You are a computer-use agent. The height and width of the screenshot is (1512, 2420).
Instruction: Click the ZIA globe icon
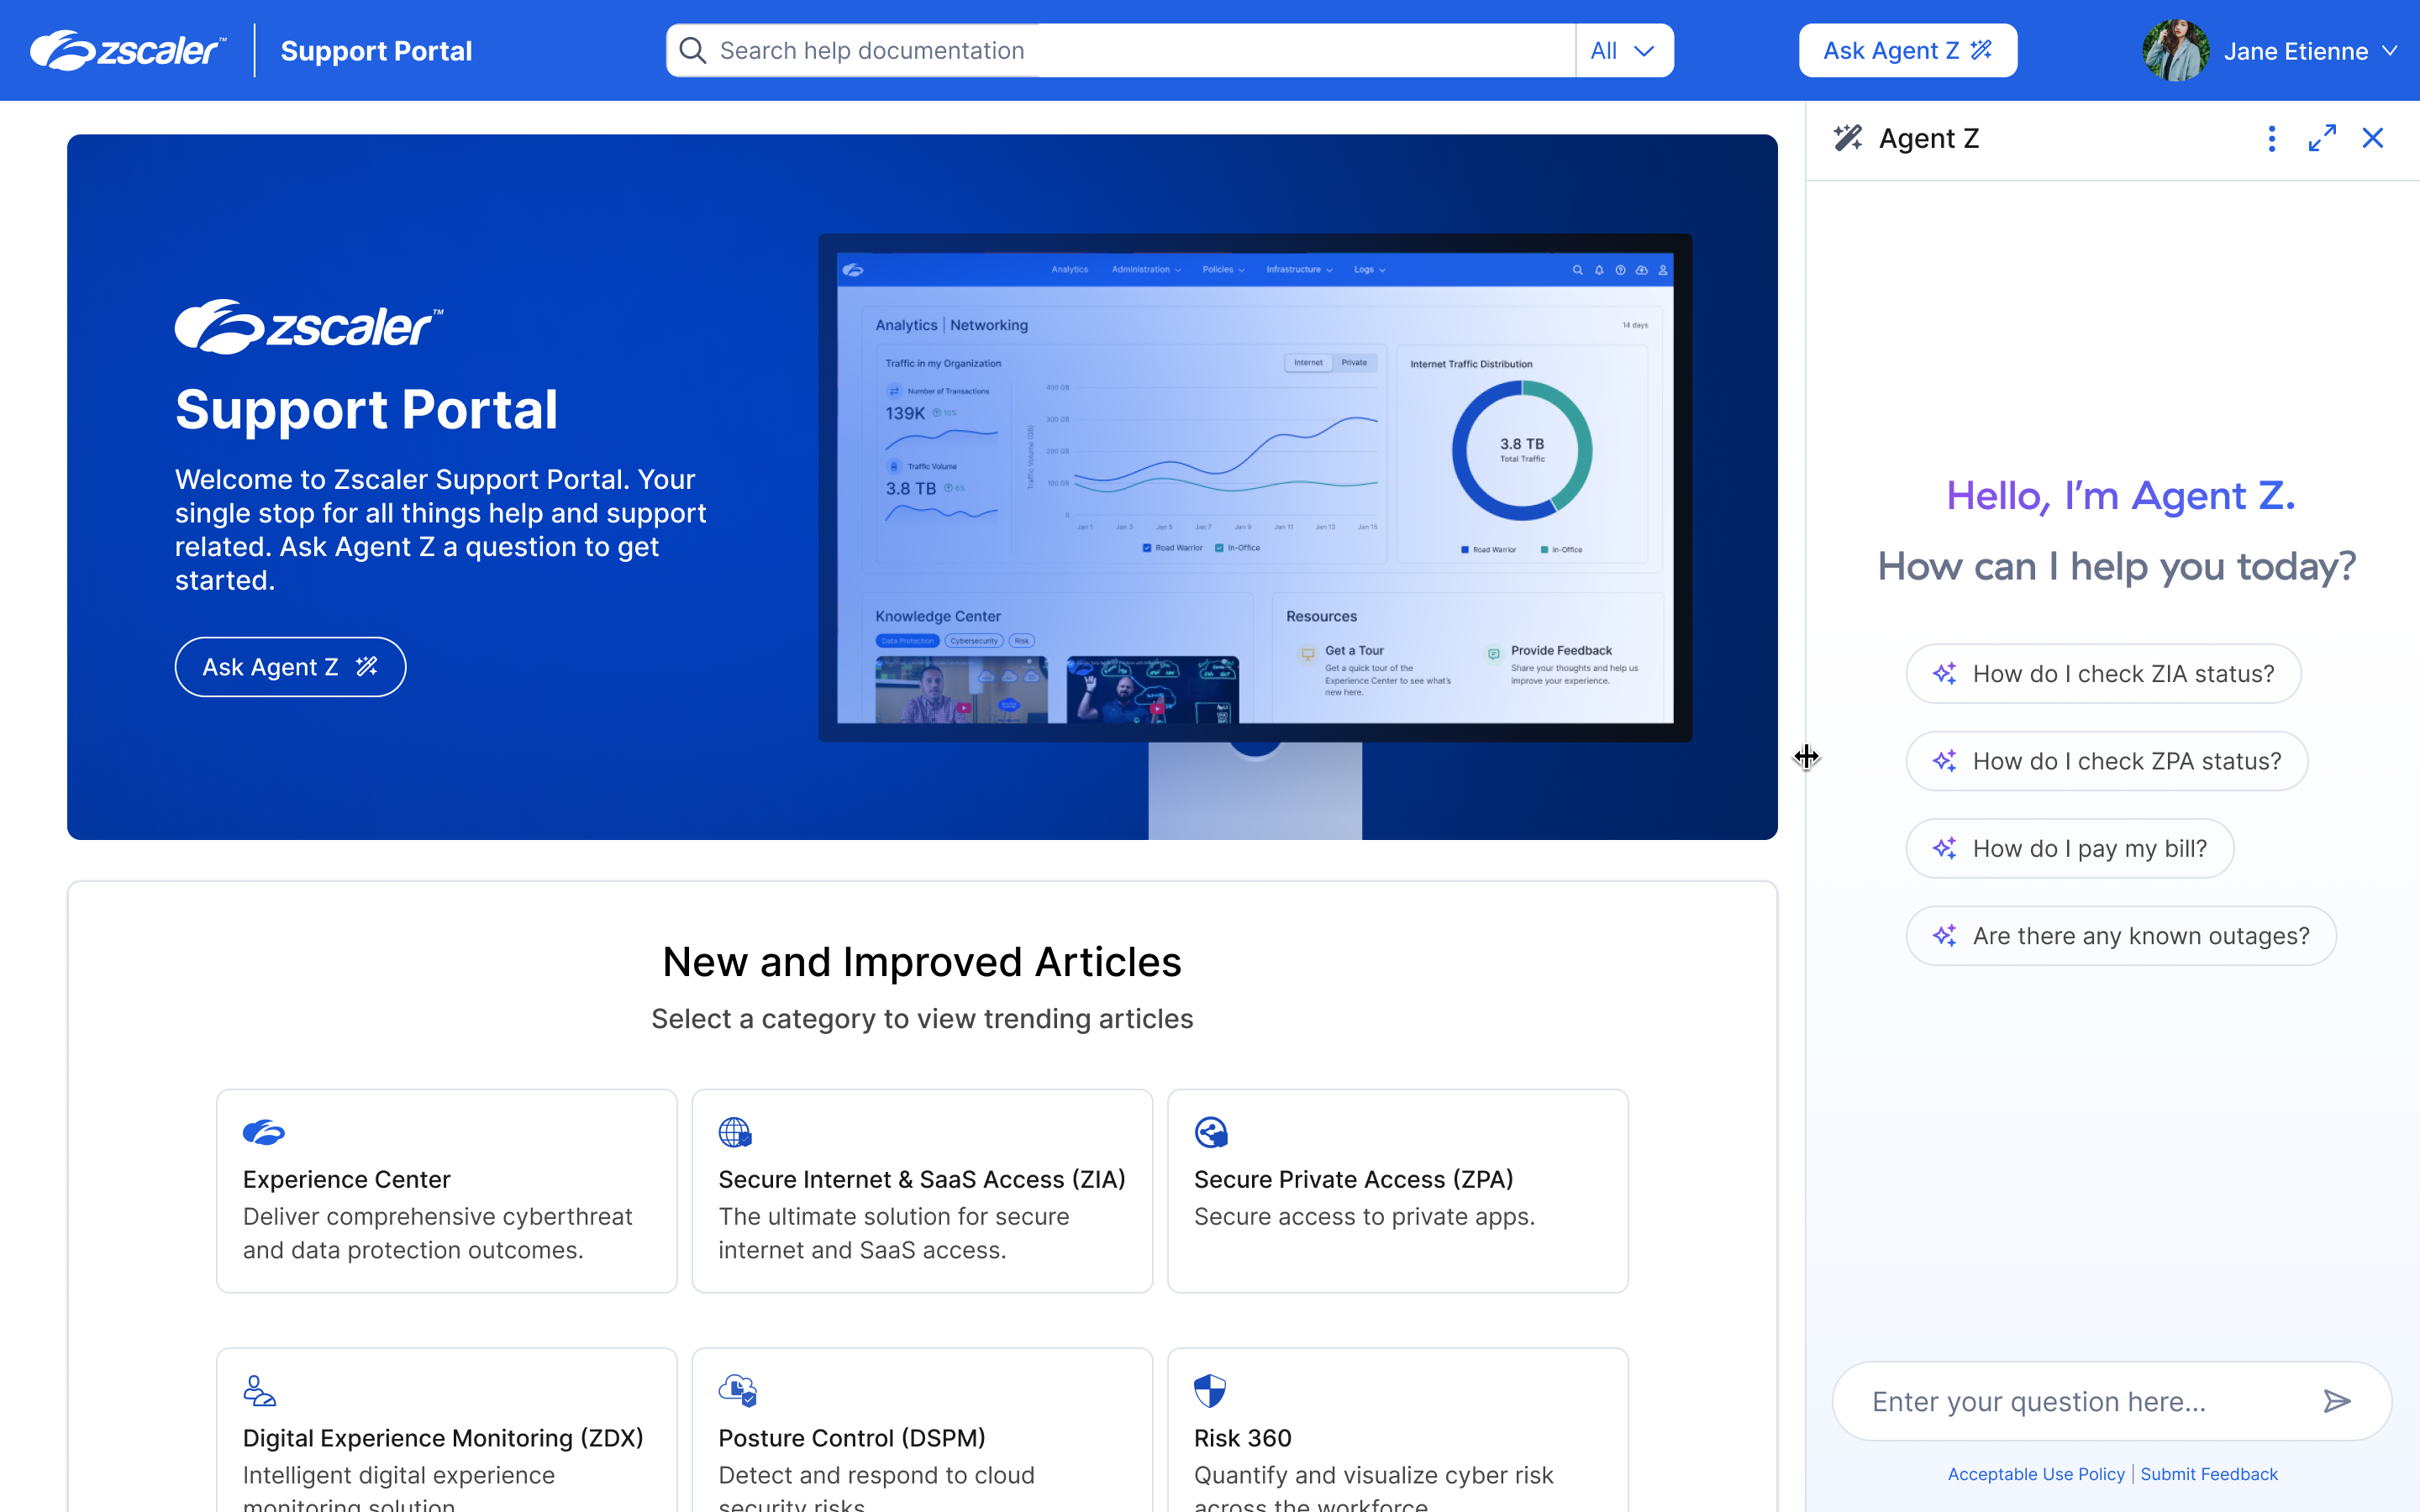[735, 1132]
